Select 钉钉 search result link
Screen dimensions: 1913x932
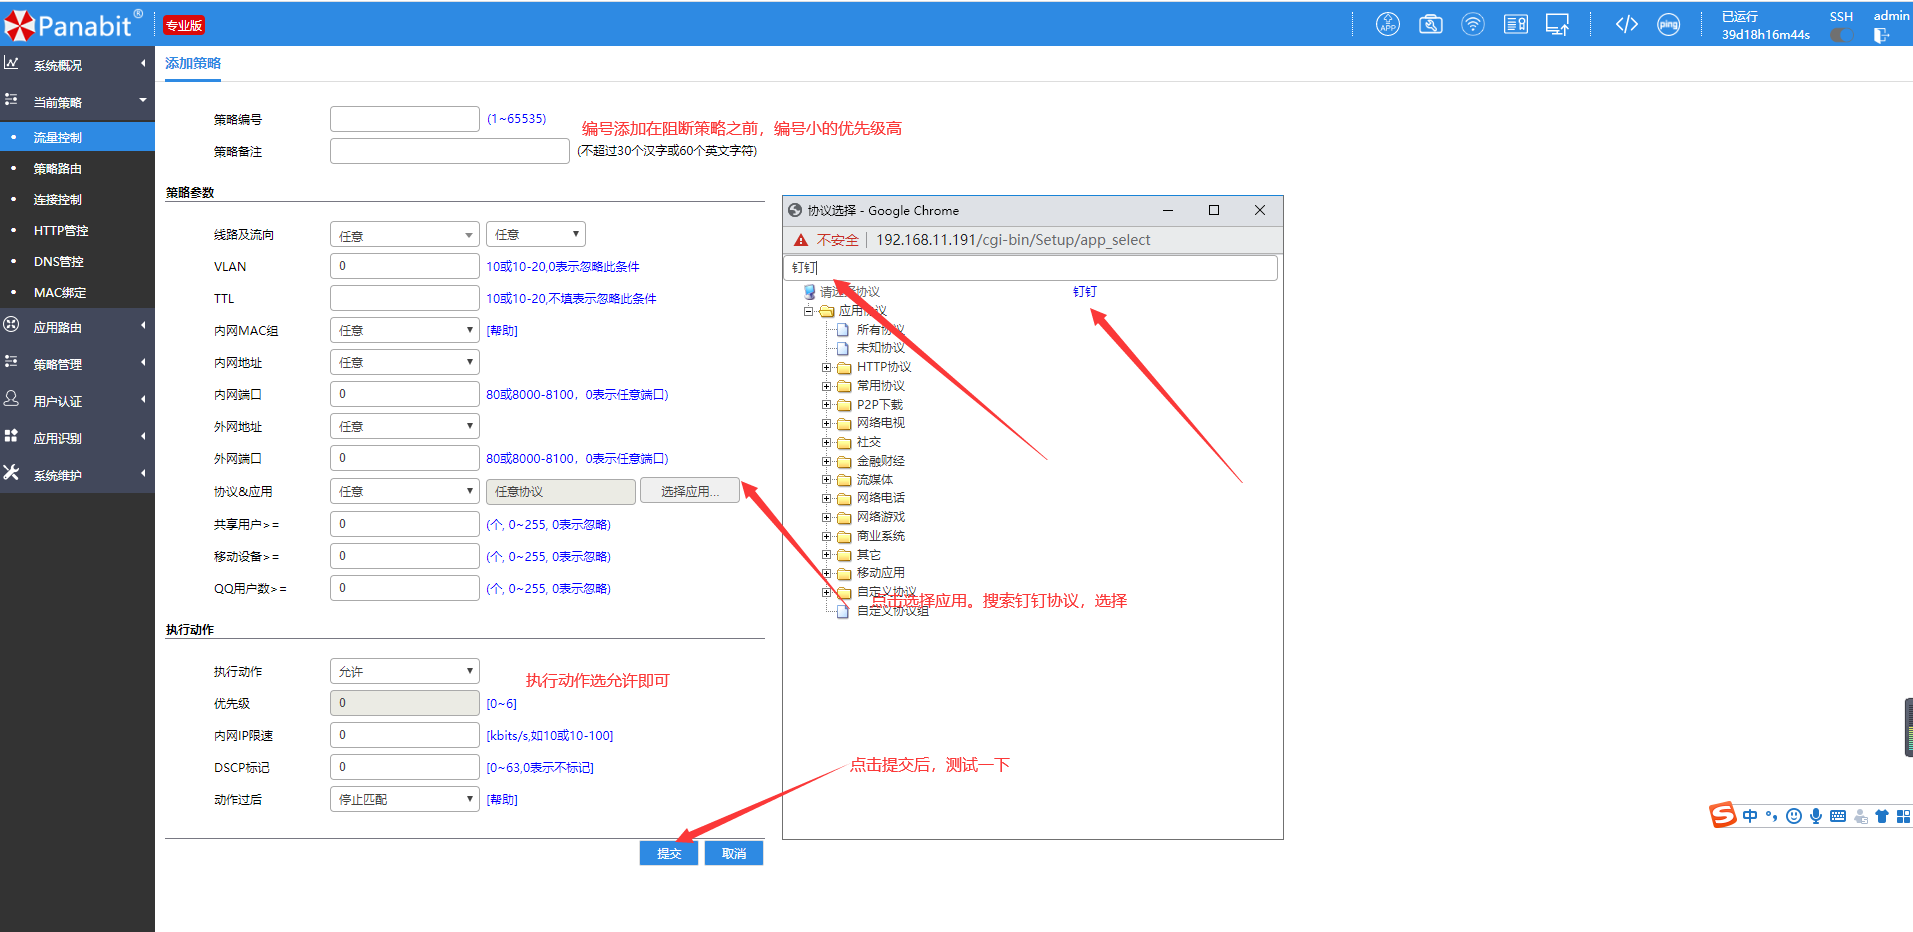click(x=1085, y=292)
